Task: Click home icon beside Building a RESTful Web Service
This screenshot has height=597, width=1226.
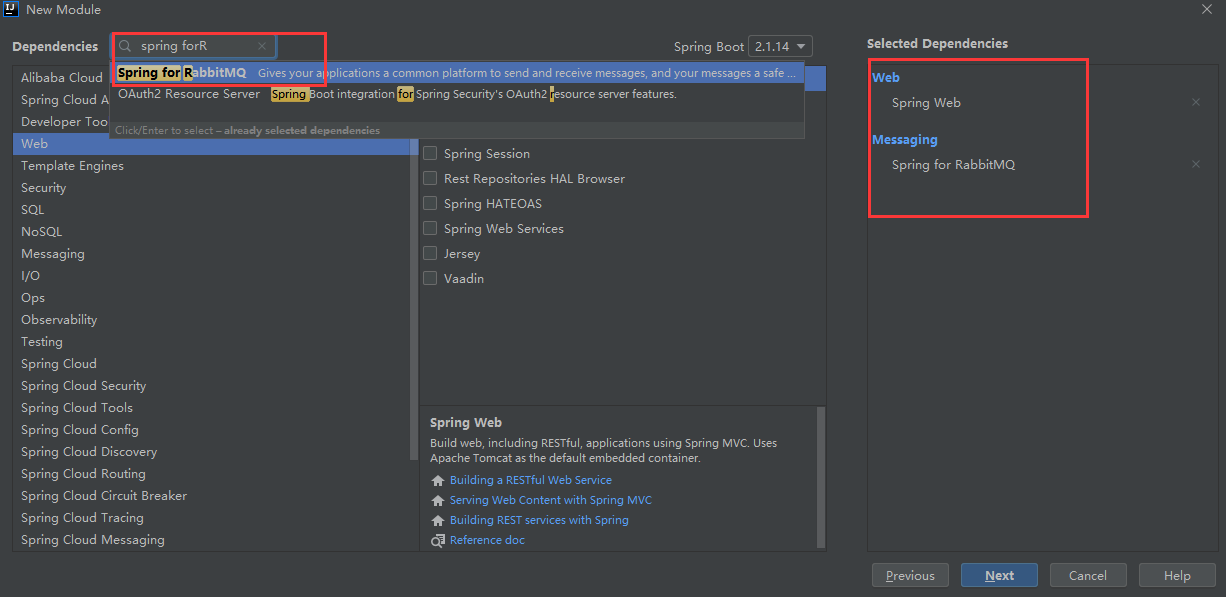Action: [x=438, y=481]
